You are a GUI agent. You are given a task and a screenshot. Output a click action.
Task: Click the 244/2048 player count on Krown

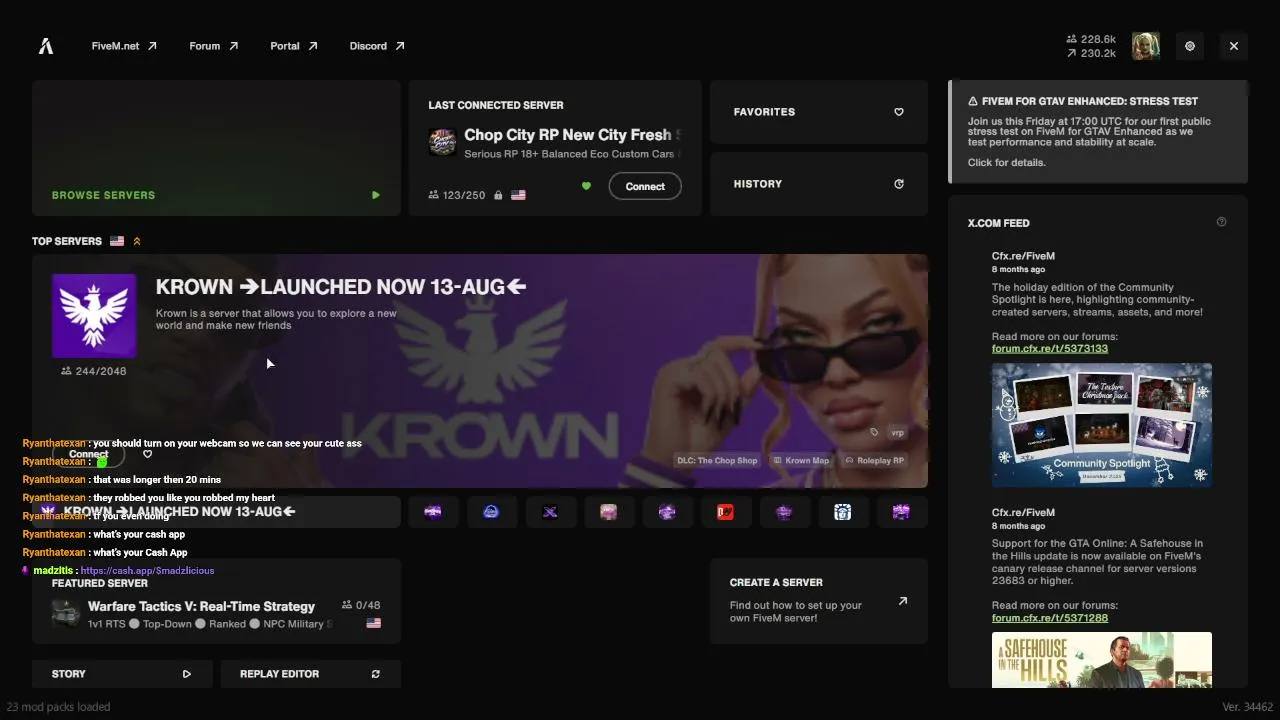tap(94, 371)
